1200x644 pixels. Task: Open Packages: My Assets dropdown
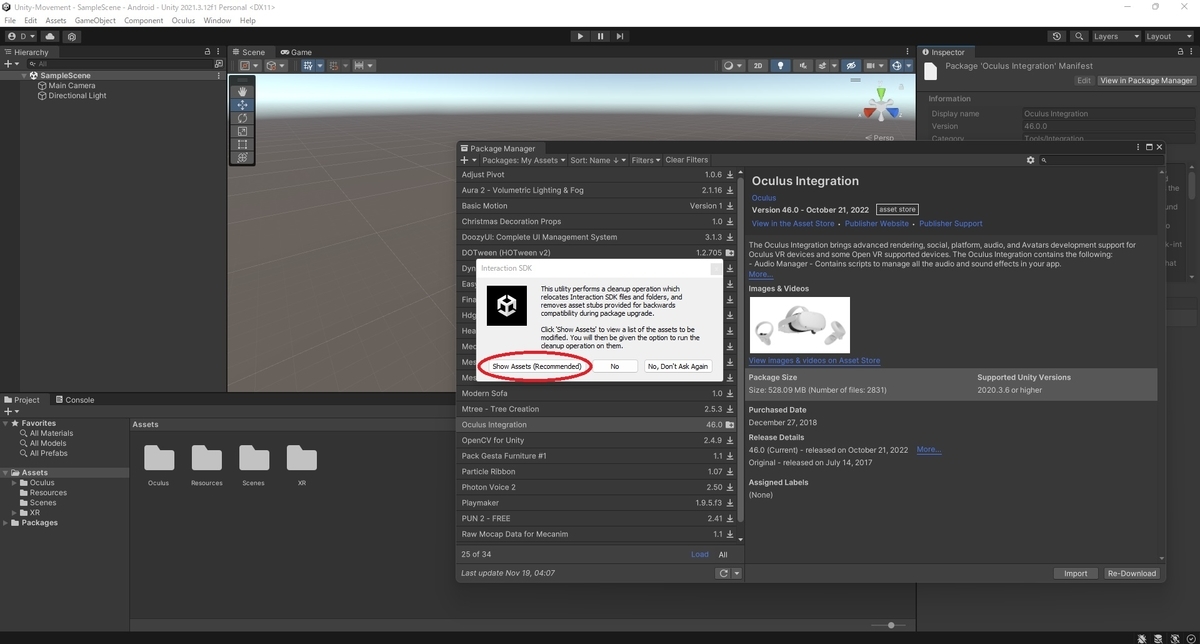[x=524, y=160]
